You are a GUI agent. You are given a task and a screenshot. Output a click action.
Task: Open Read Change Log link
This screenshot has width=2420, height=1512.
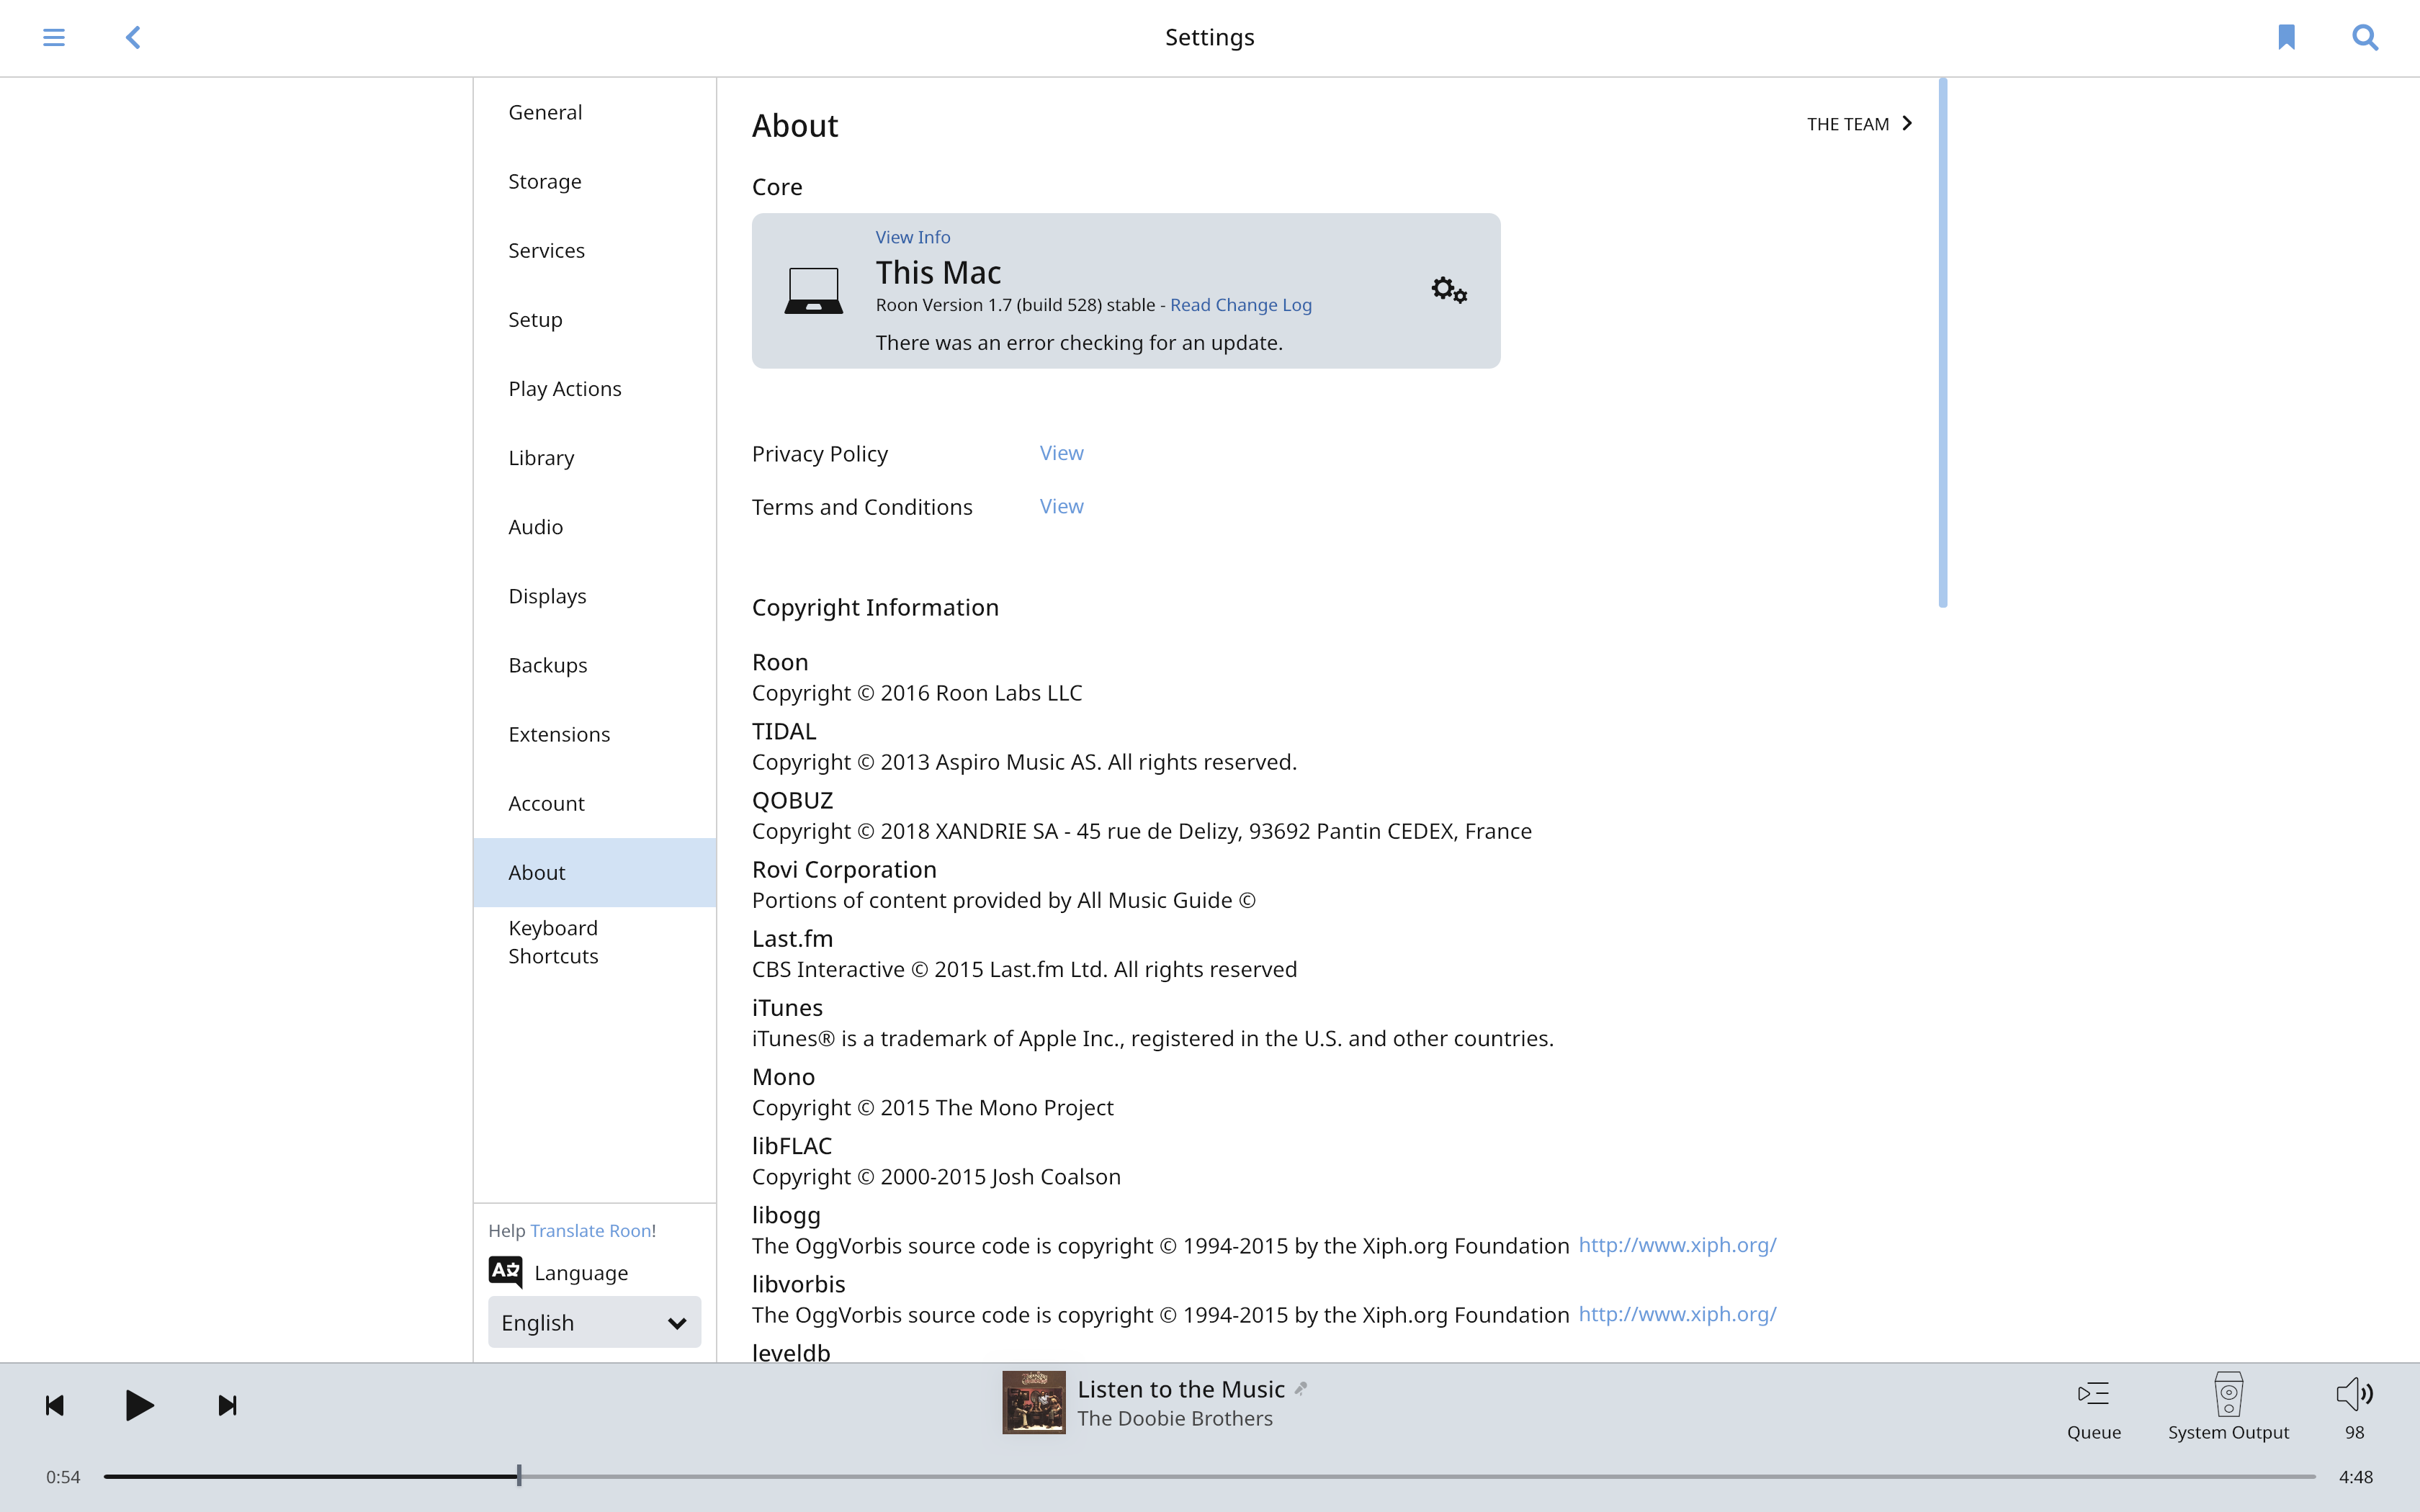(1240, 305)
